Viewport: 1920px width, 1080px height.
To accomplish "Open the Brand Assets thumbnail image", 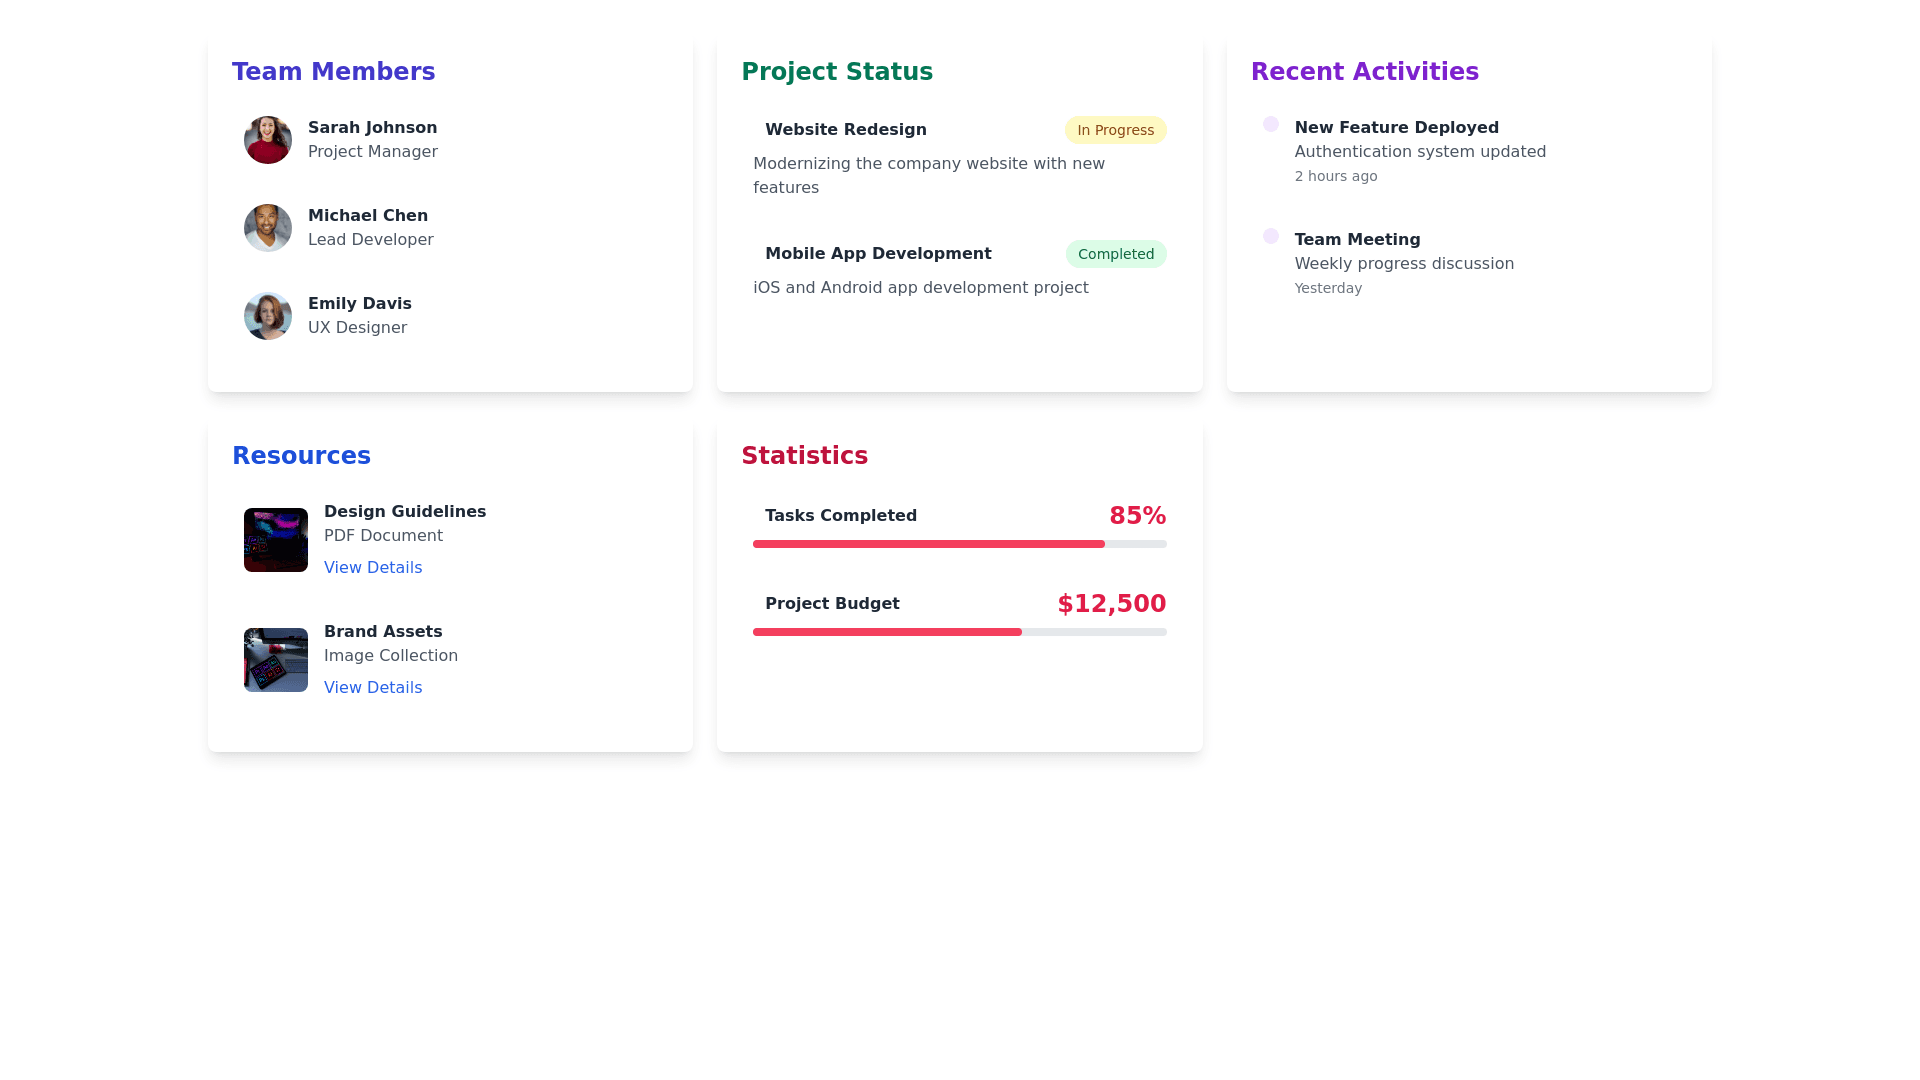I will [276, 660].
